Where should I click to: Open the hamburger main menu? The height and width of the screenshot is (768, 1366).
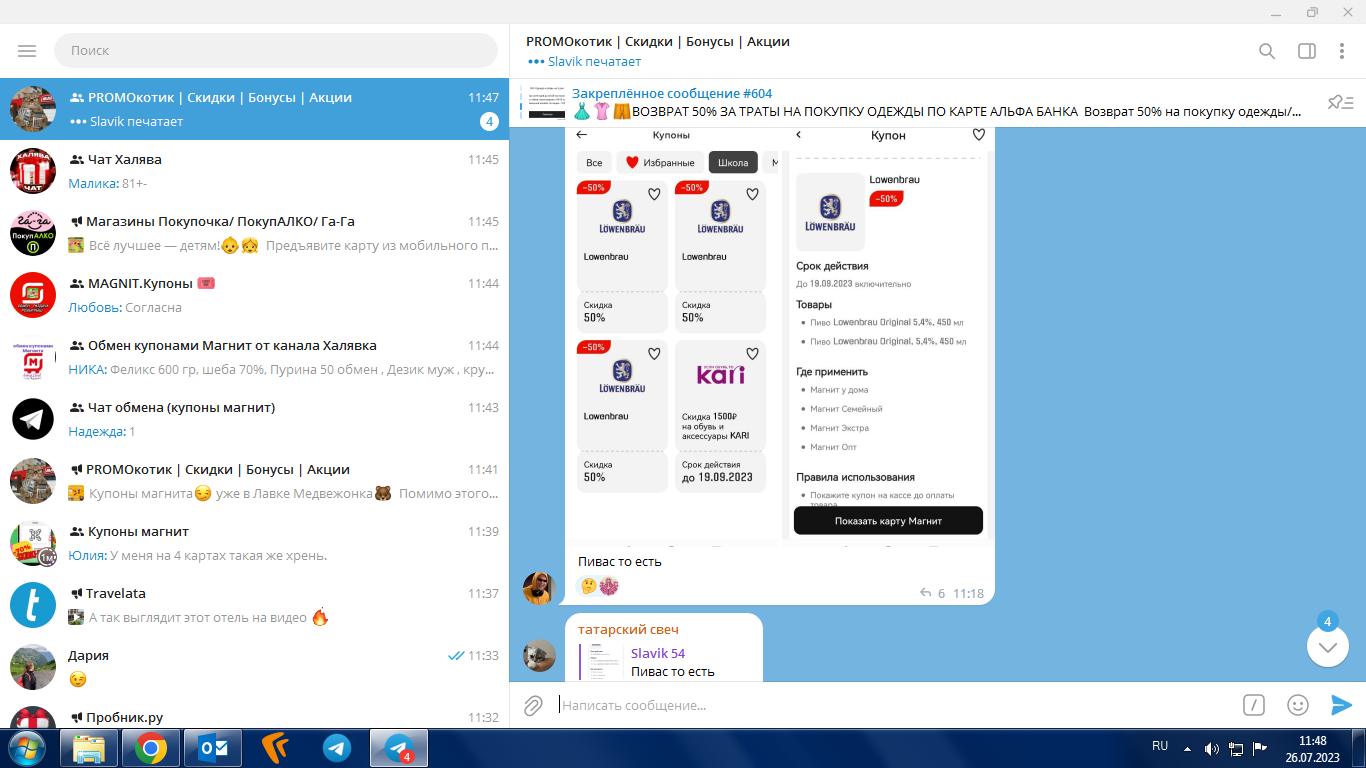[27, 51]
